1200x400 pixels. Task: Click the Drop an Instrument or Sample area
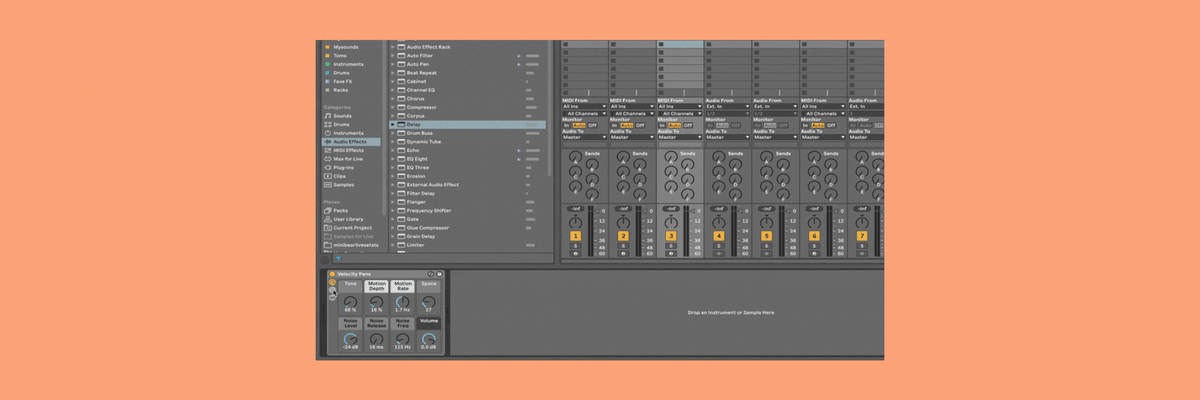730,313
